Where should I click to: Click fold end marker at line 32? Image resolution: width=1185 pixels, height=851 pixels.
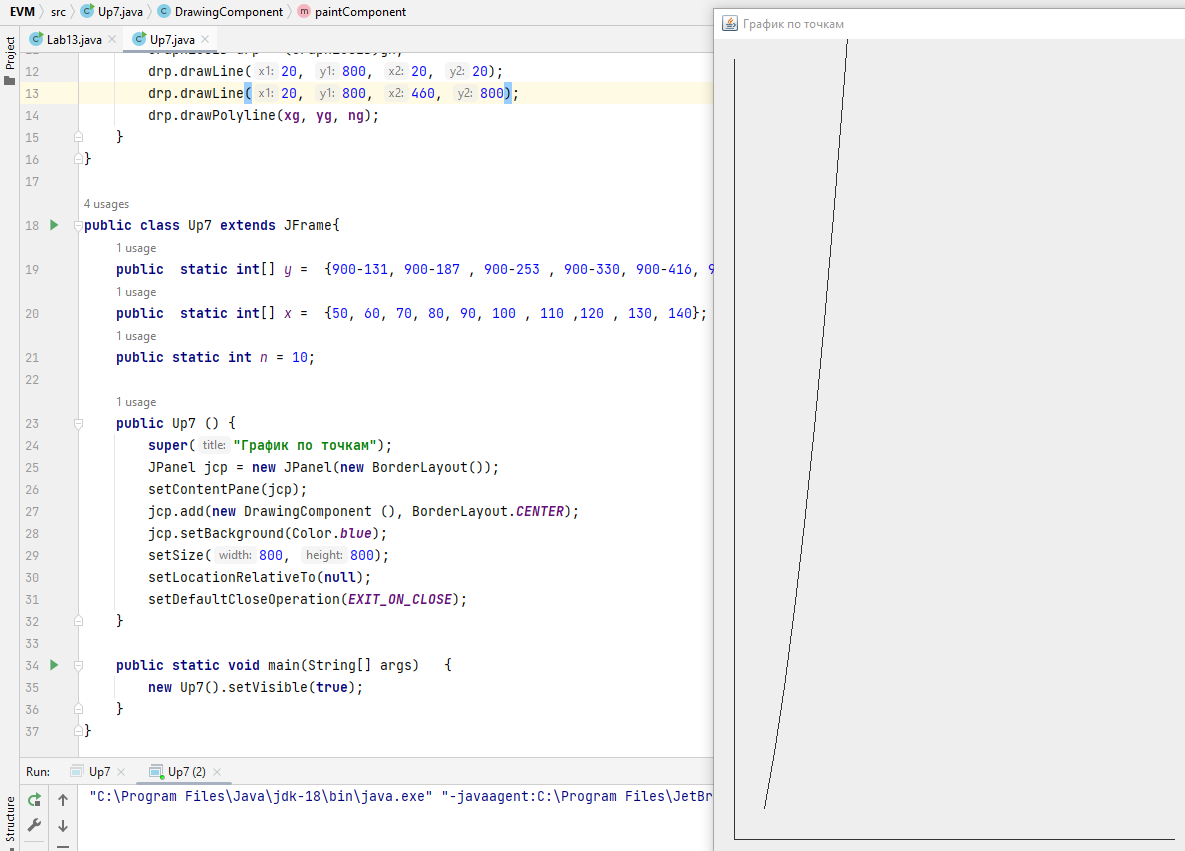78,620
